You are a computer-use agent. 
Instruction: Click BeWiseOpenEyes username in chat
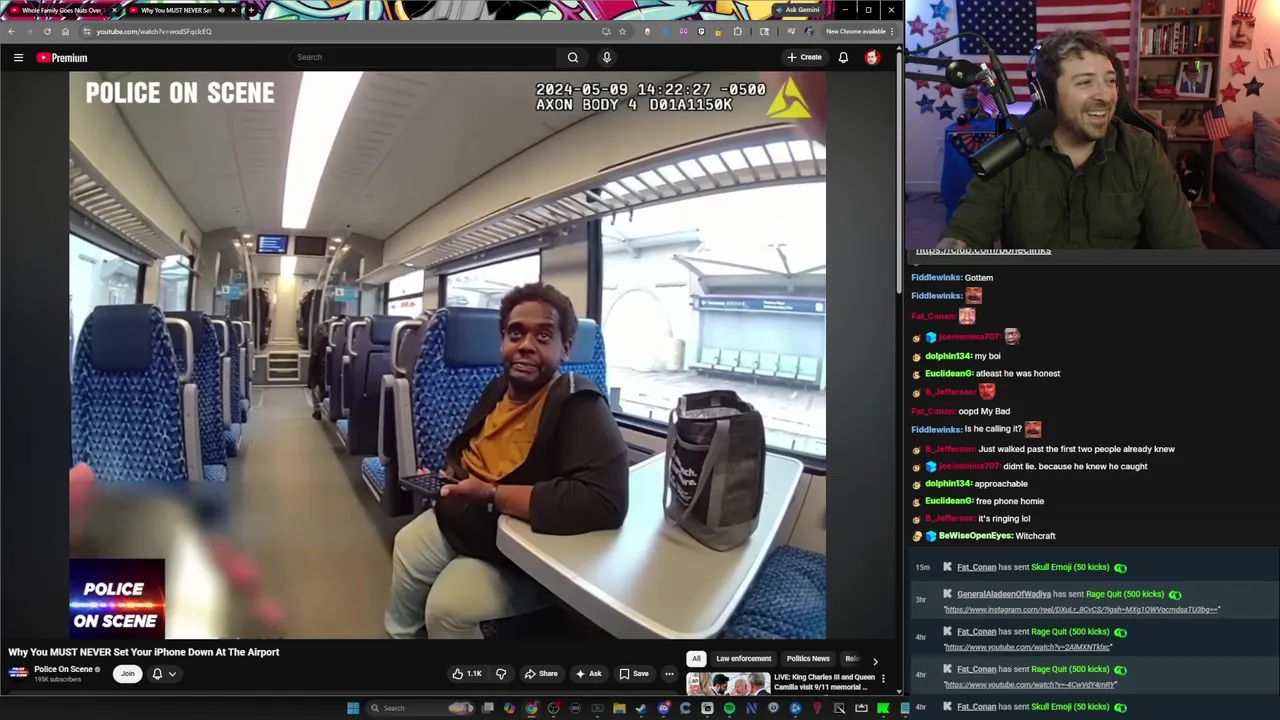click(976, 536)
